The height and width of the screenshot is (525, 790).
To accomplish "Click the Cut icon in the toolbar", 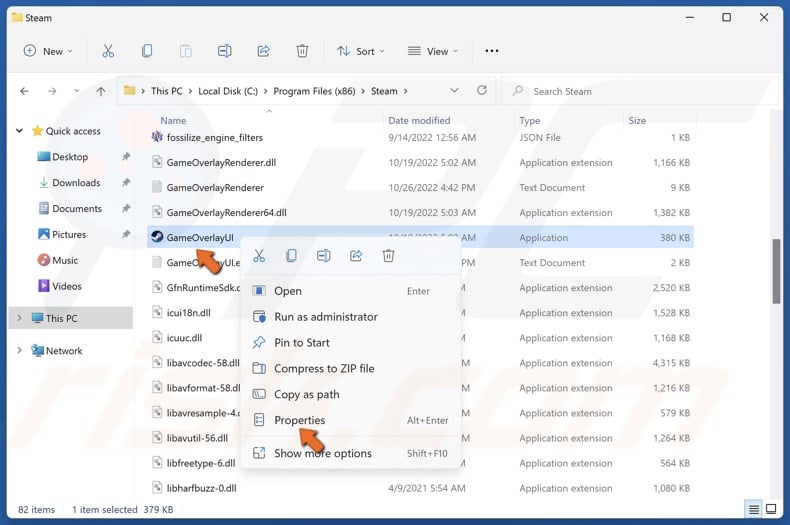I will point(108,51).
